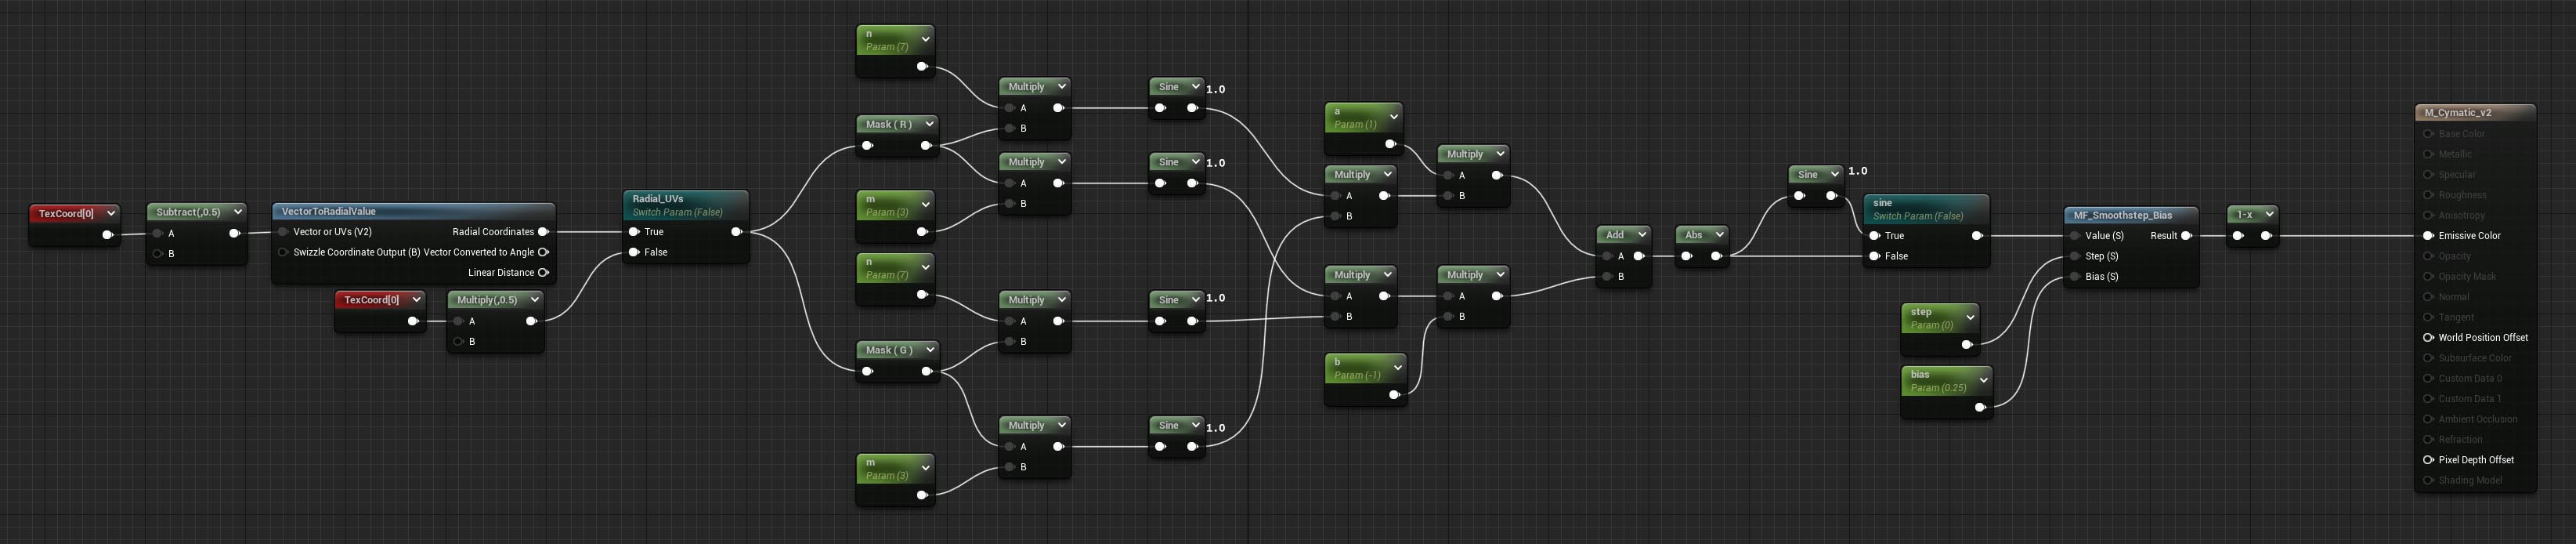
Task: Click the Bias (S) input pin
Action: pos(2075,277)
